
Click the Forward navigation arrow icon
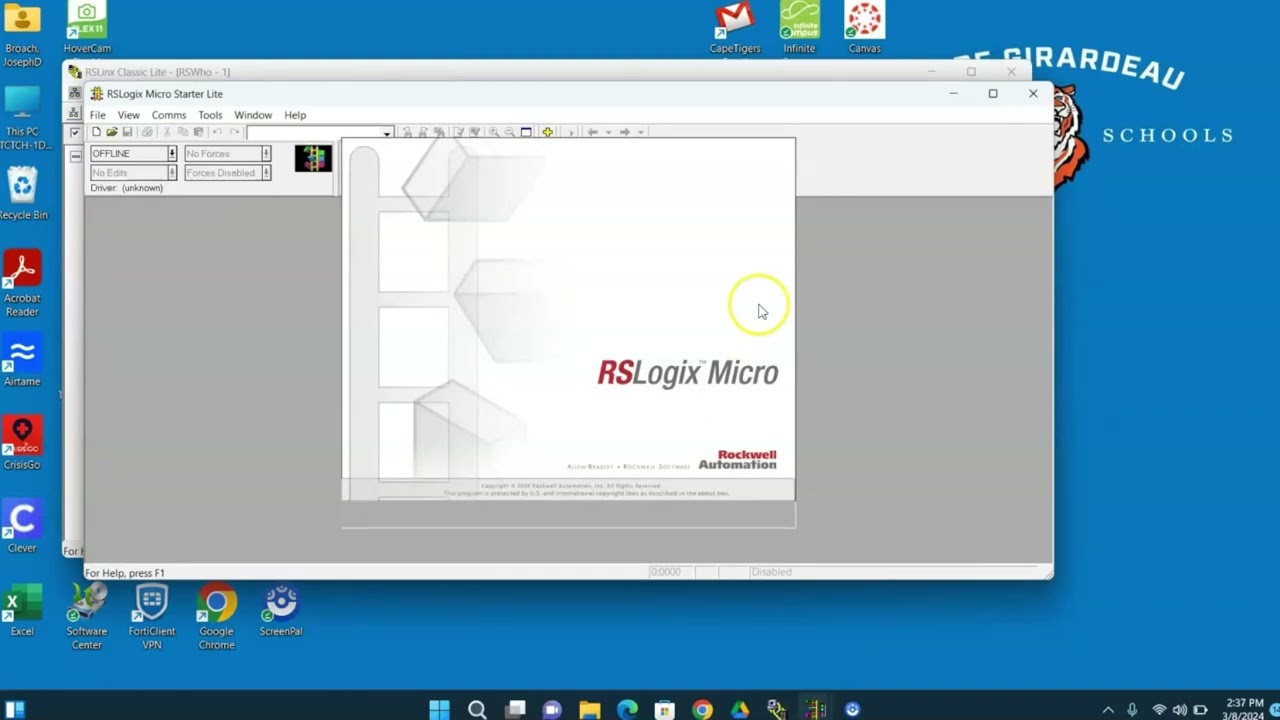click(x=625, y=132)
